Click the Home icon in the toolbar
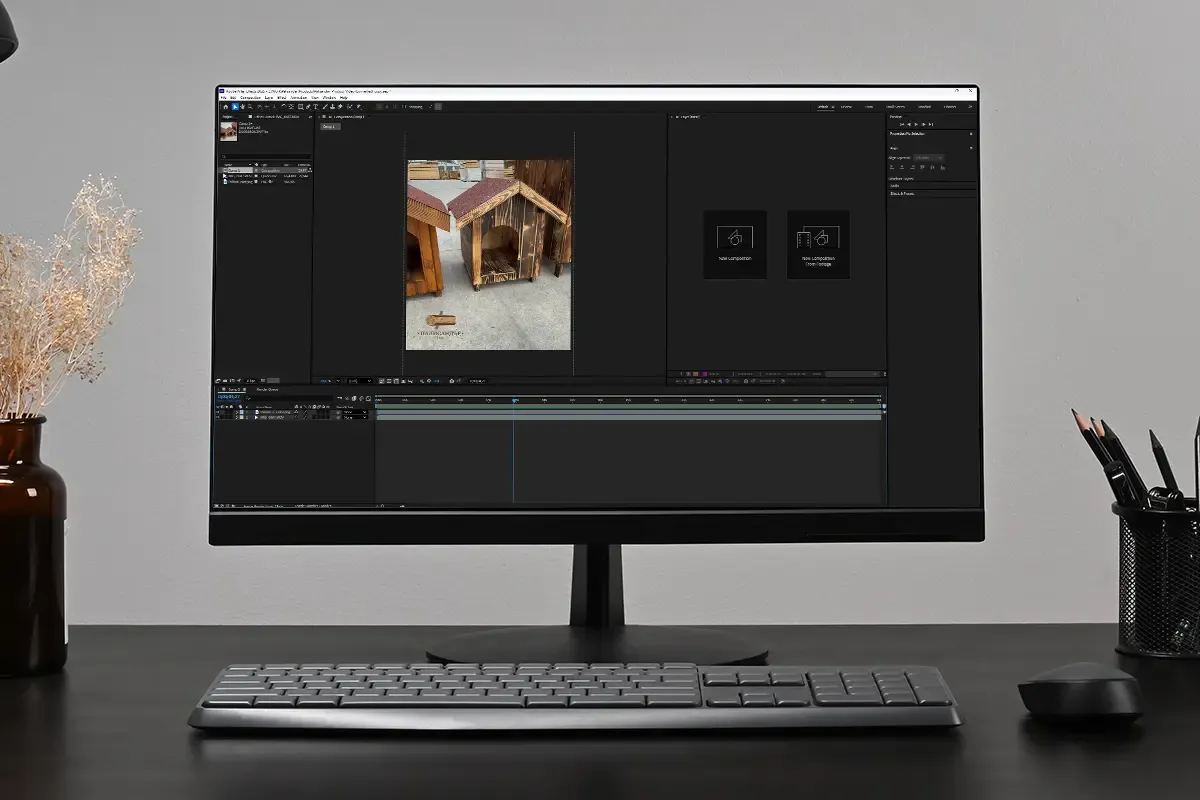 226,107
